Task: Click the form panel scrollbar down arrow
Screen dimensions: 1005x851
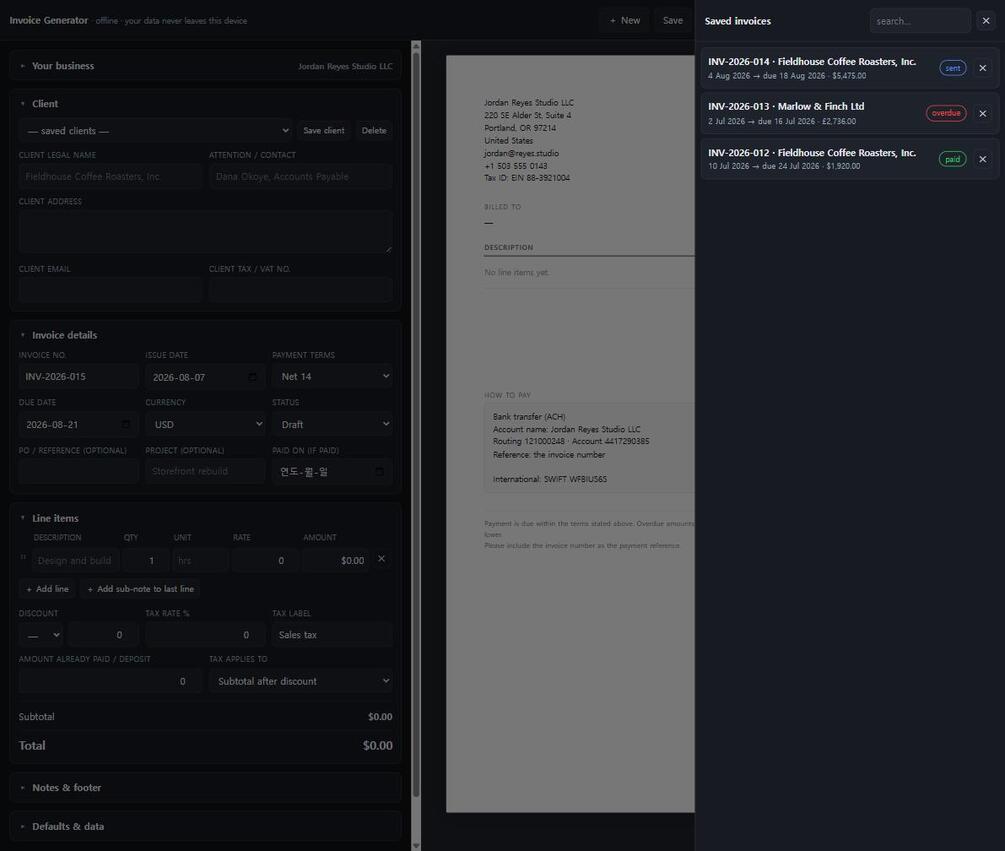Action: coord(416,846)
